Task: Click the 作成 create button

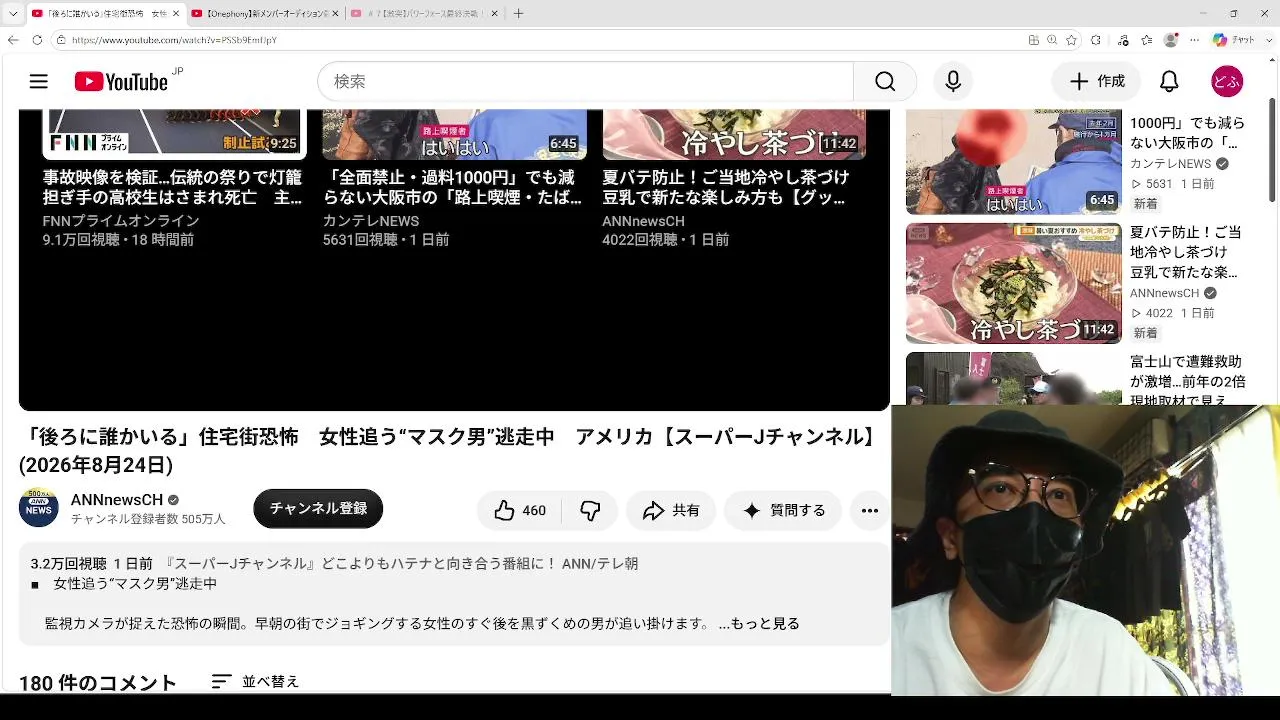Action: (x=1097, y=82)
